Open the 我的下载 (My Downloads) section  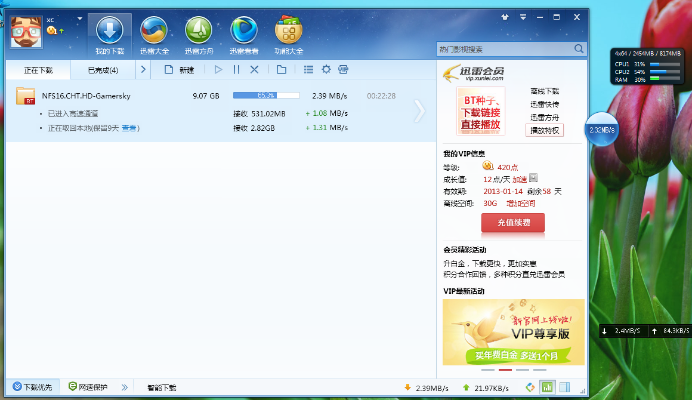click(109, 34)
